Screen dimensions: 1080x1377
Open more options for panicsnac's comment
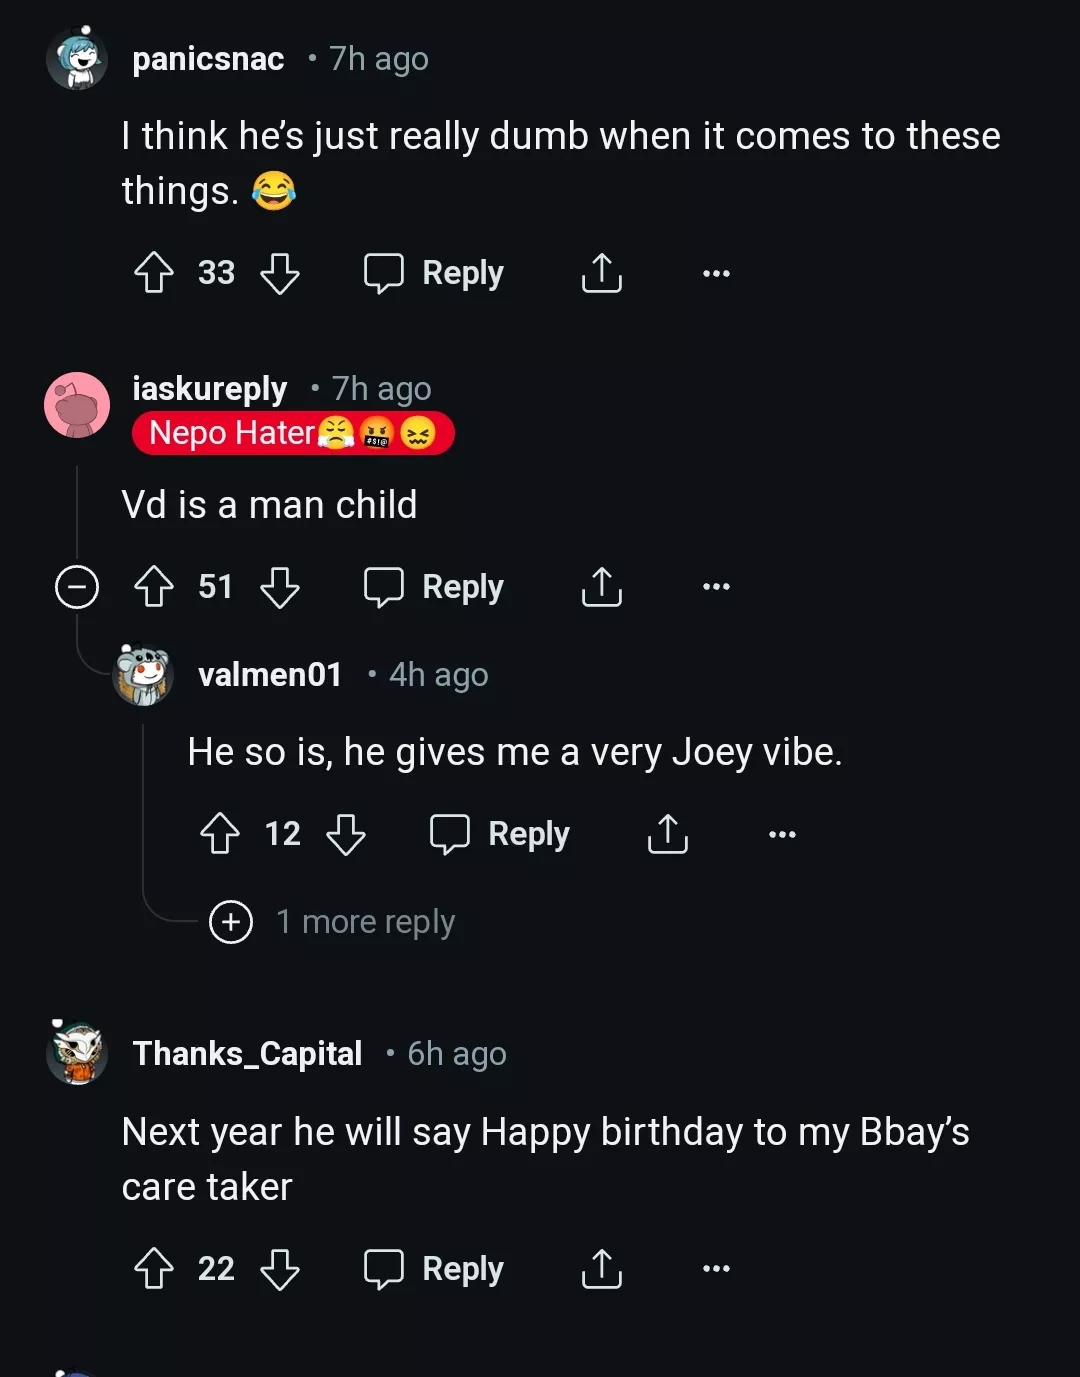716,273
